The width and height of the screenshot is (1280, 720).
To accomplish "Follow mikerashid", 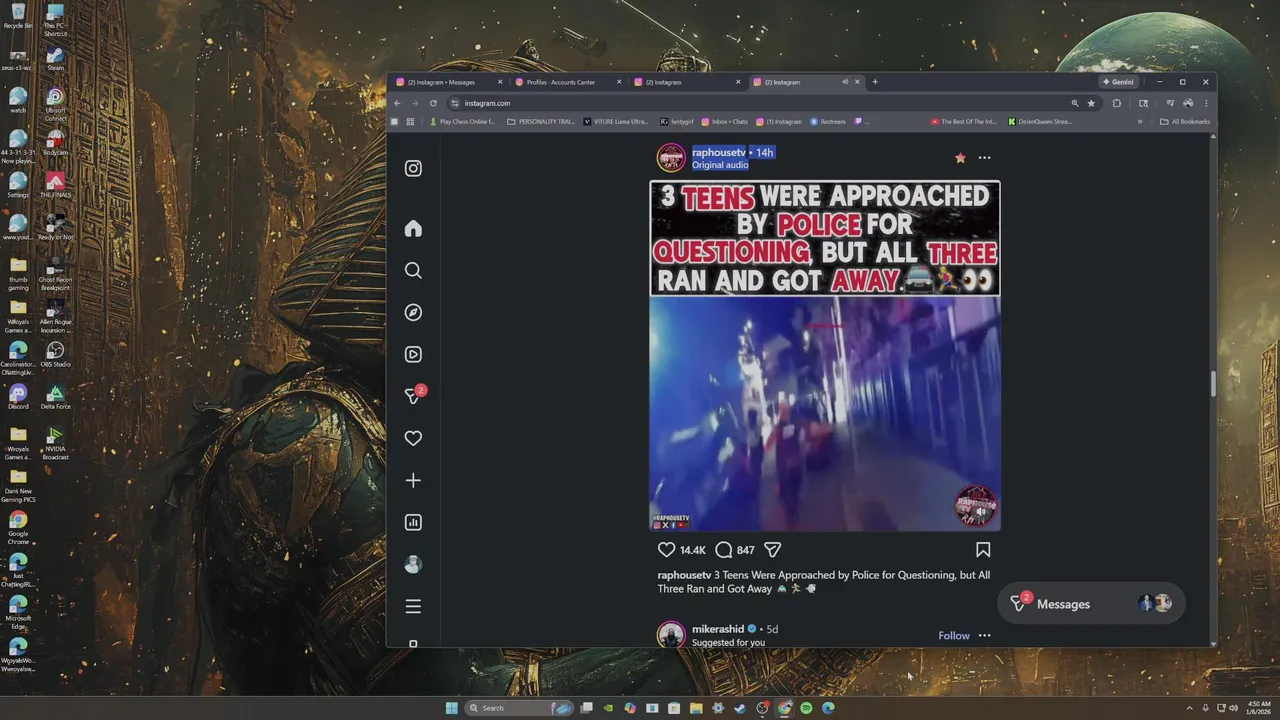I will [954, 636].
